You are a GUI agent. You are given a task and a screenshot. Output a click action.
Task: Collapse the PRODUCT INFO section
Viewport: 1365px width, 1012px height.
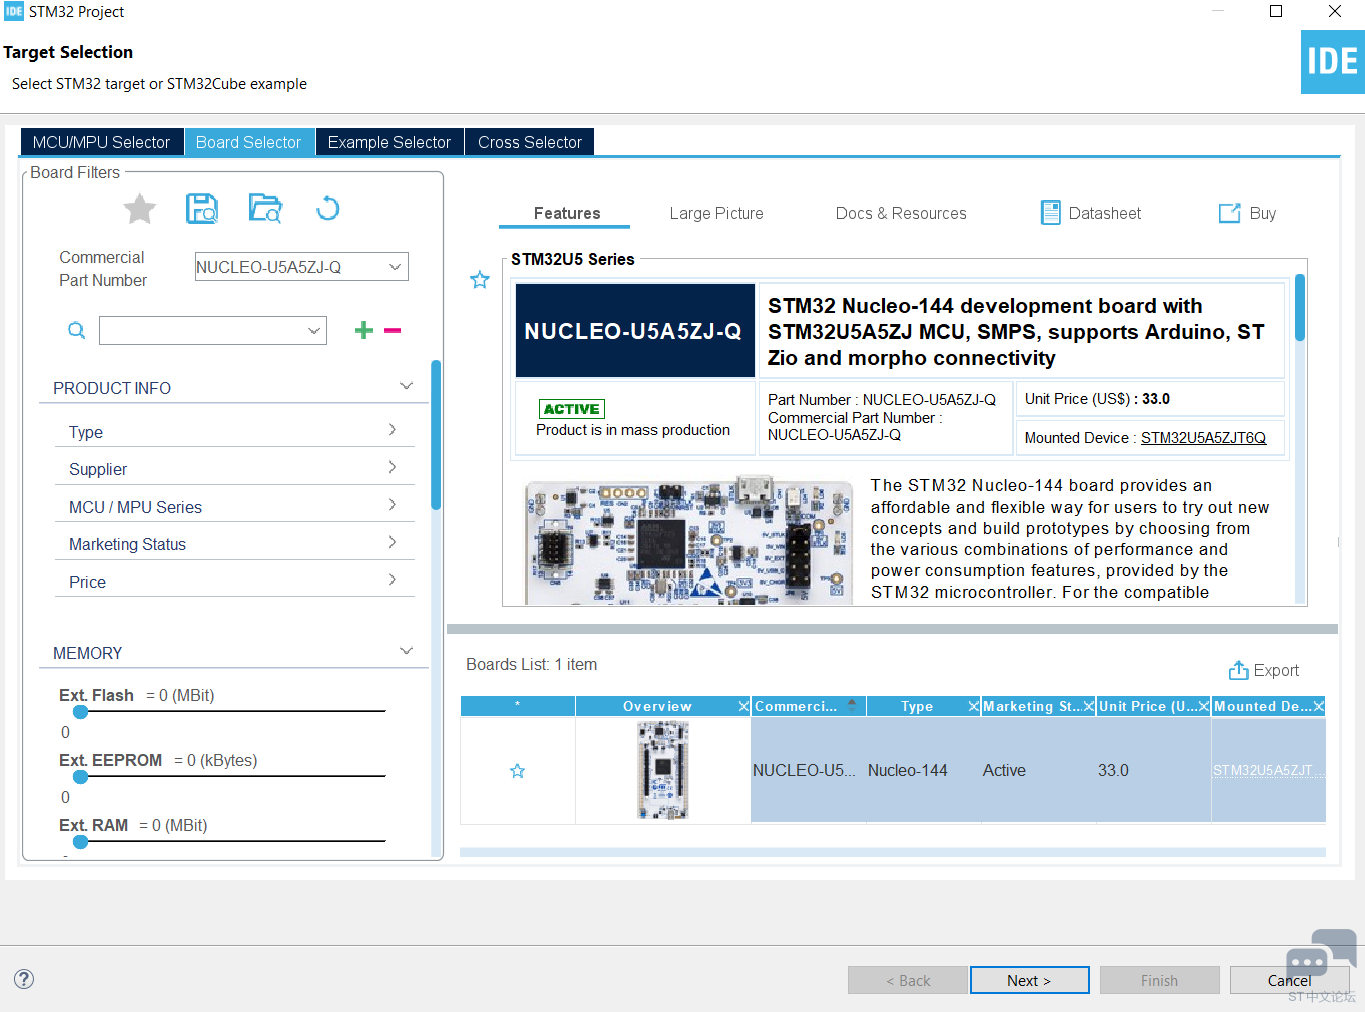click(x=407, y=386)
